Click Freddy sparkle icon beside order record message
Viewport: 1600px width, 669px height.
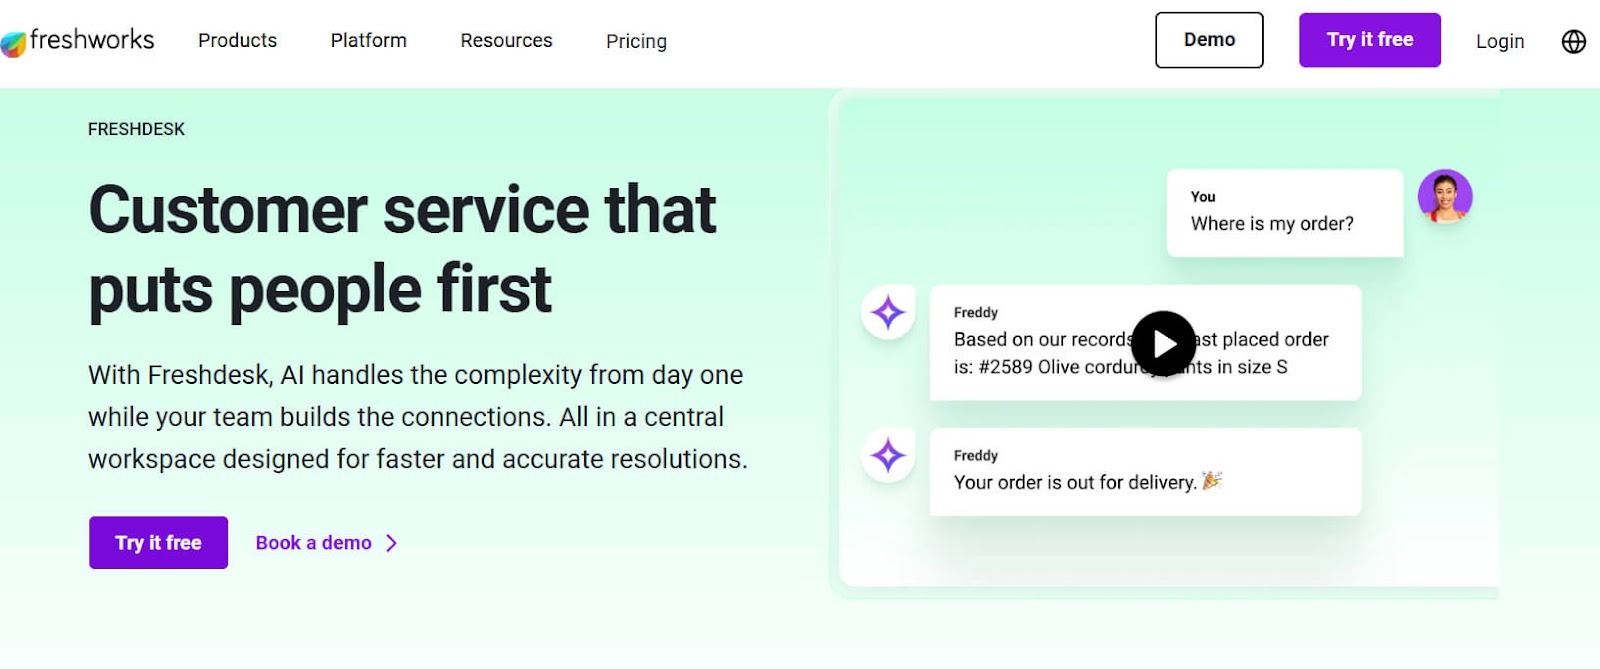[888, 313]
